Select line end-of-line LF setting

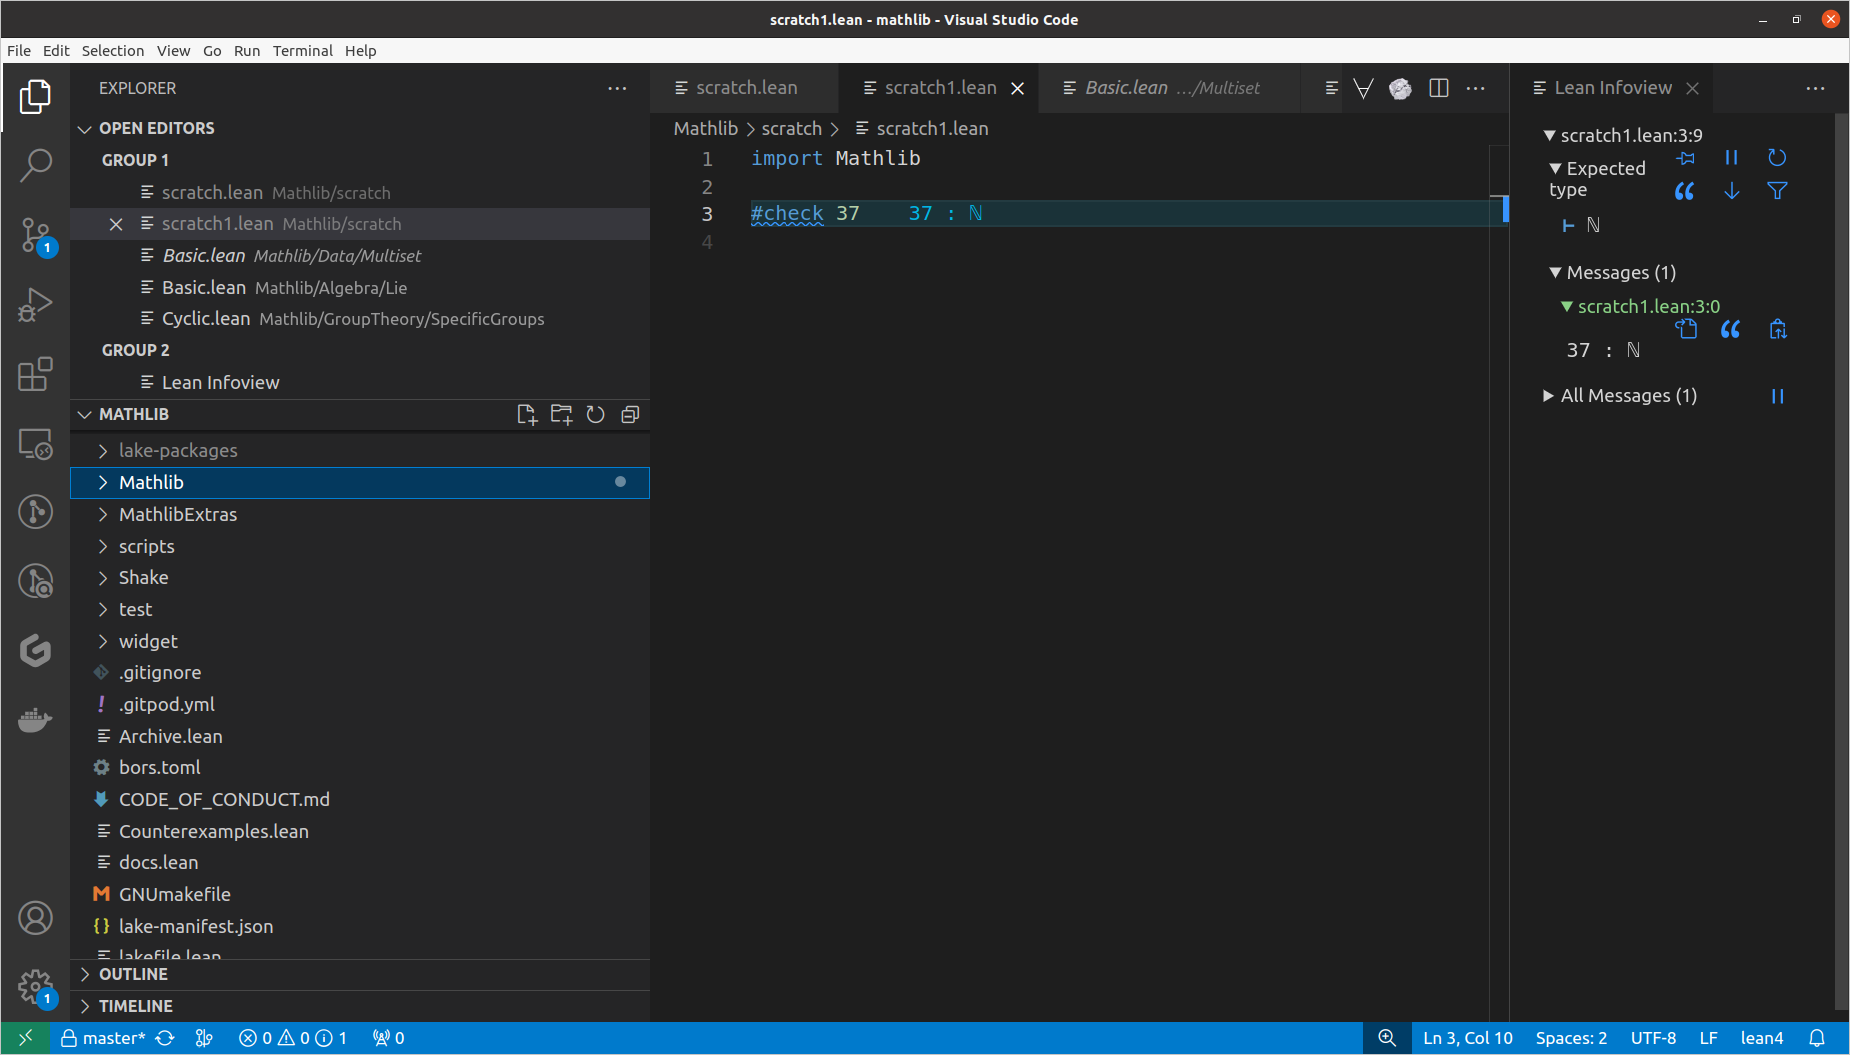(x=1708, y=1038)
